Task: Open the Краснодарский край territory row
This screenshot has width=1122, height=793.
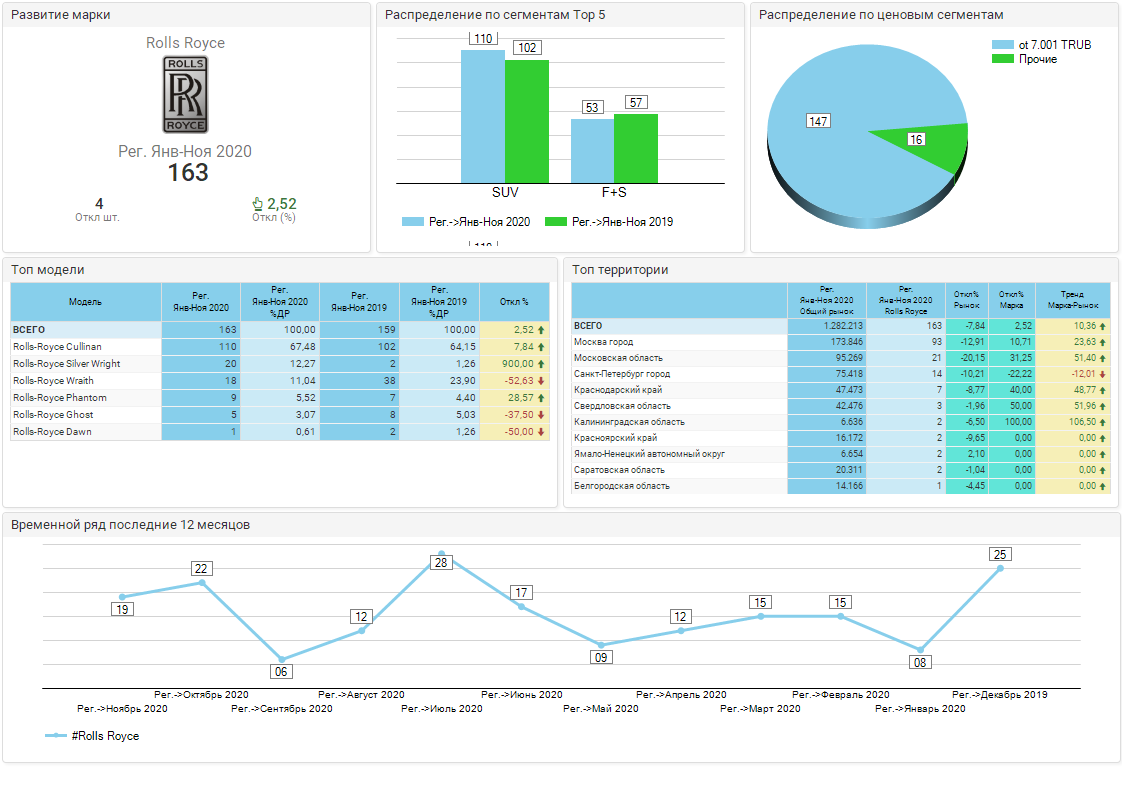Action: coord(841,390)
